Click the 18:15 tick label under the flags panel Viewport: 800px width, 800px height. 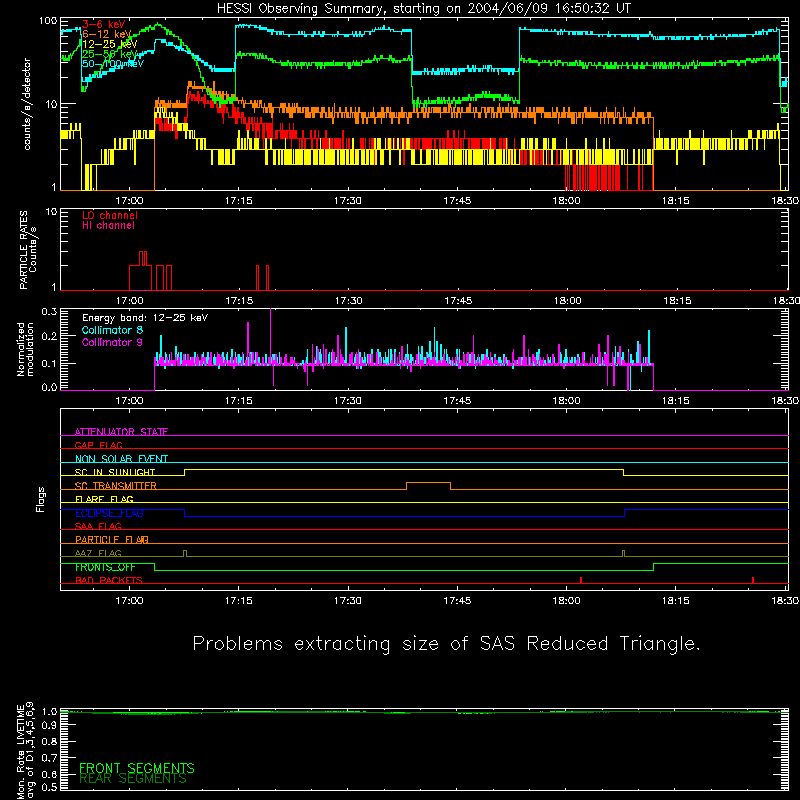click(x=676, y=601)
